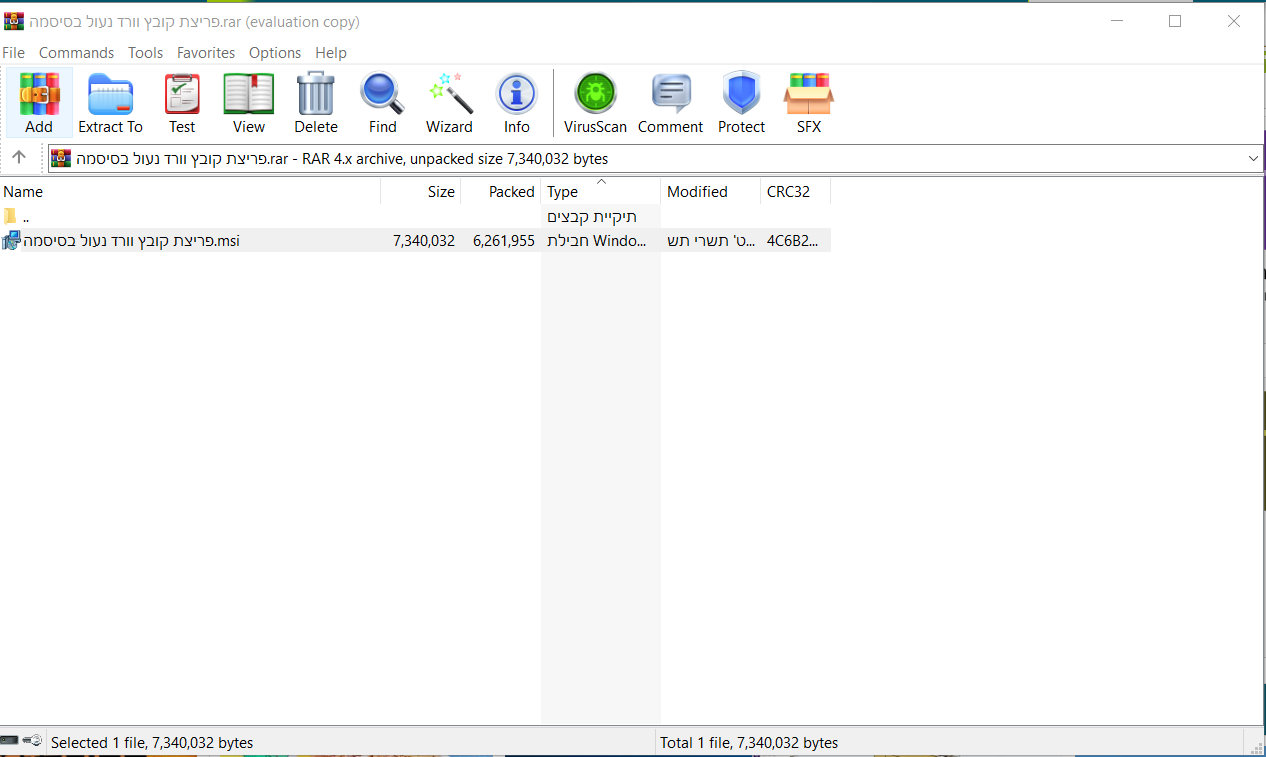Viewport: 1266px width, 757px height.
Task: Open the Tools menu
Action: [145, 53]
